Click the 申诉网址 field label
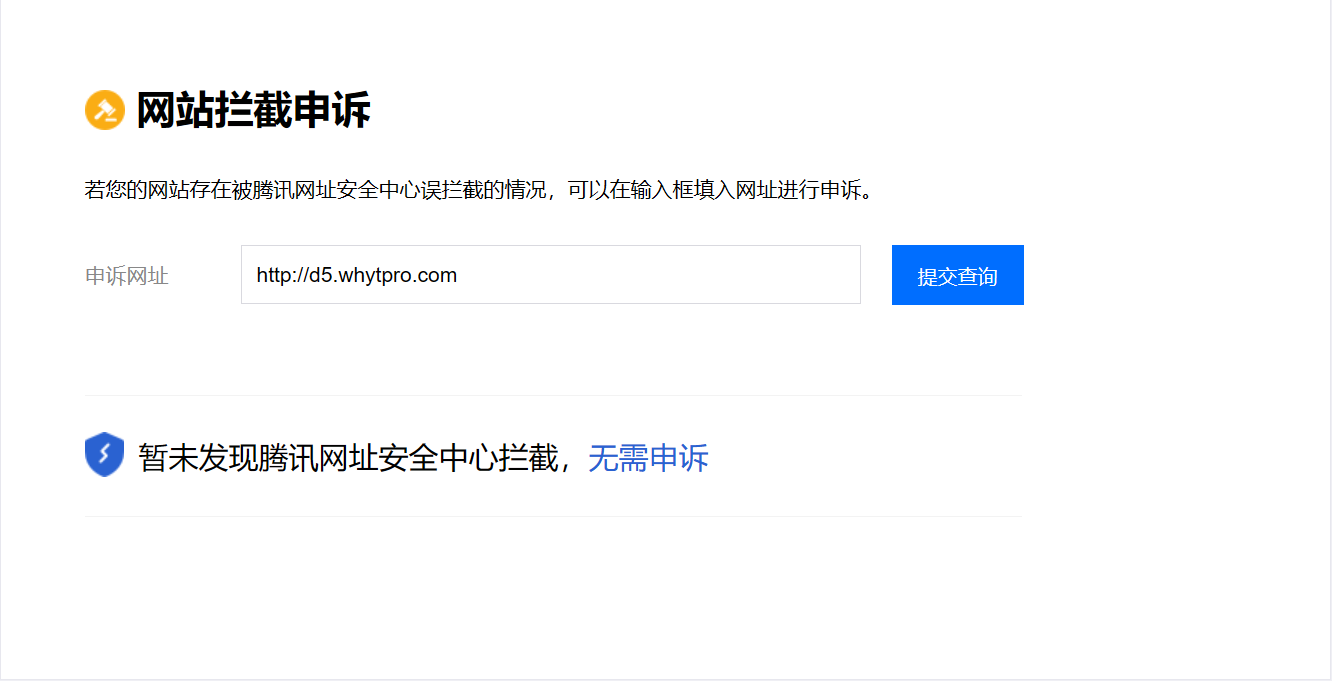The height and width of the screenshot is (681, 1332). coord(127,276)
